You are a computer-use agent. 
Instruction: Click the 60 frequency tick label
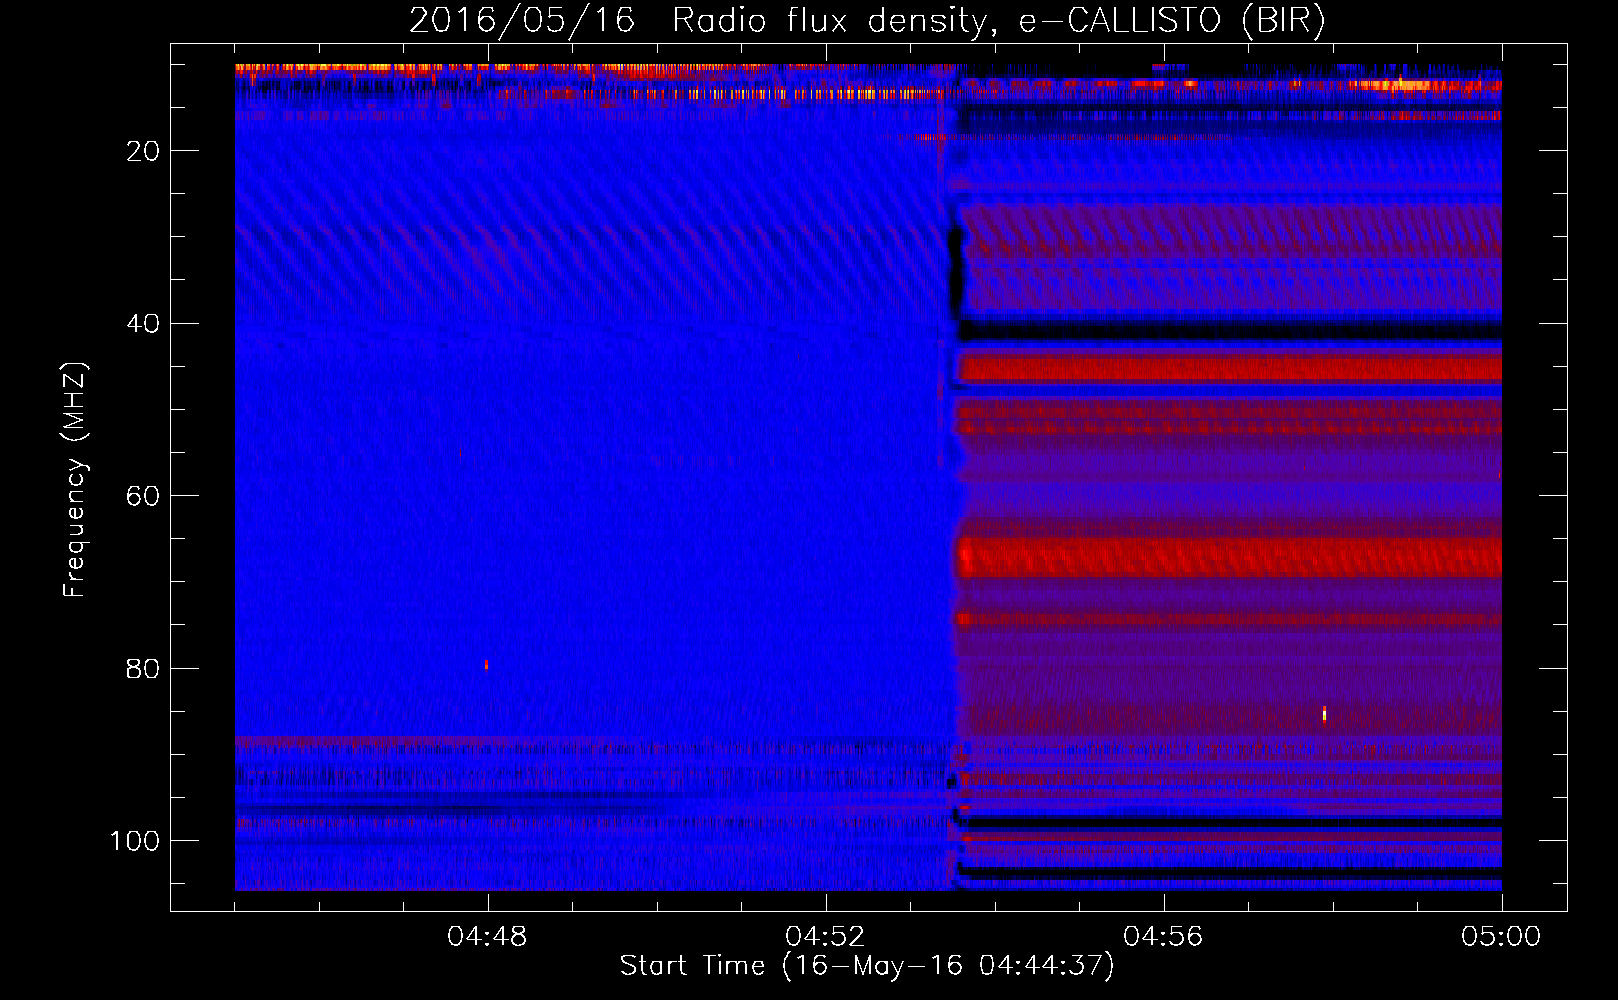coord(143,496)
